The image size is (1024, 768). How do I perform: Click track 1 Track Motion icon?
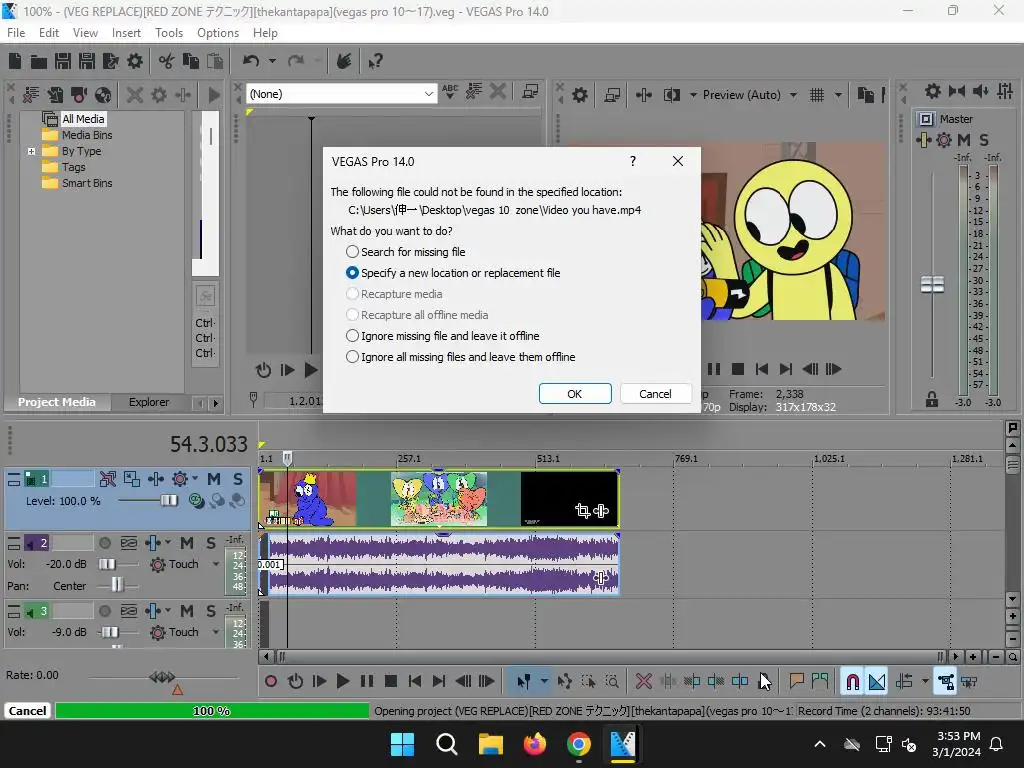point(131,479)
